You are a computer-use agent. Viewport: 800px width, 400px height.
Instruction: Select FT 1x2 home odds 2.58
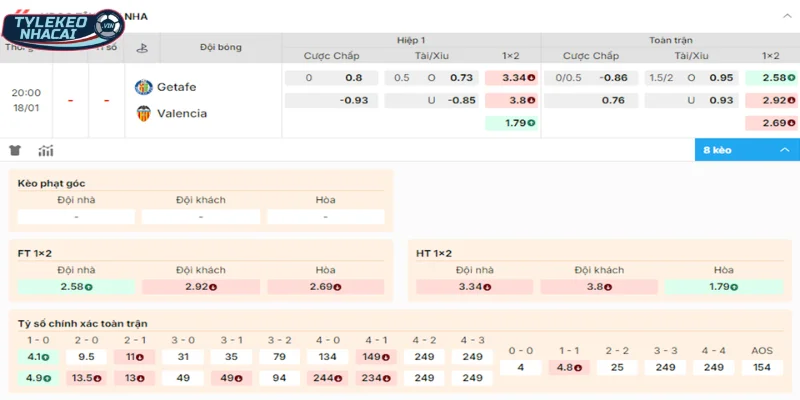76,286
